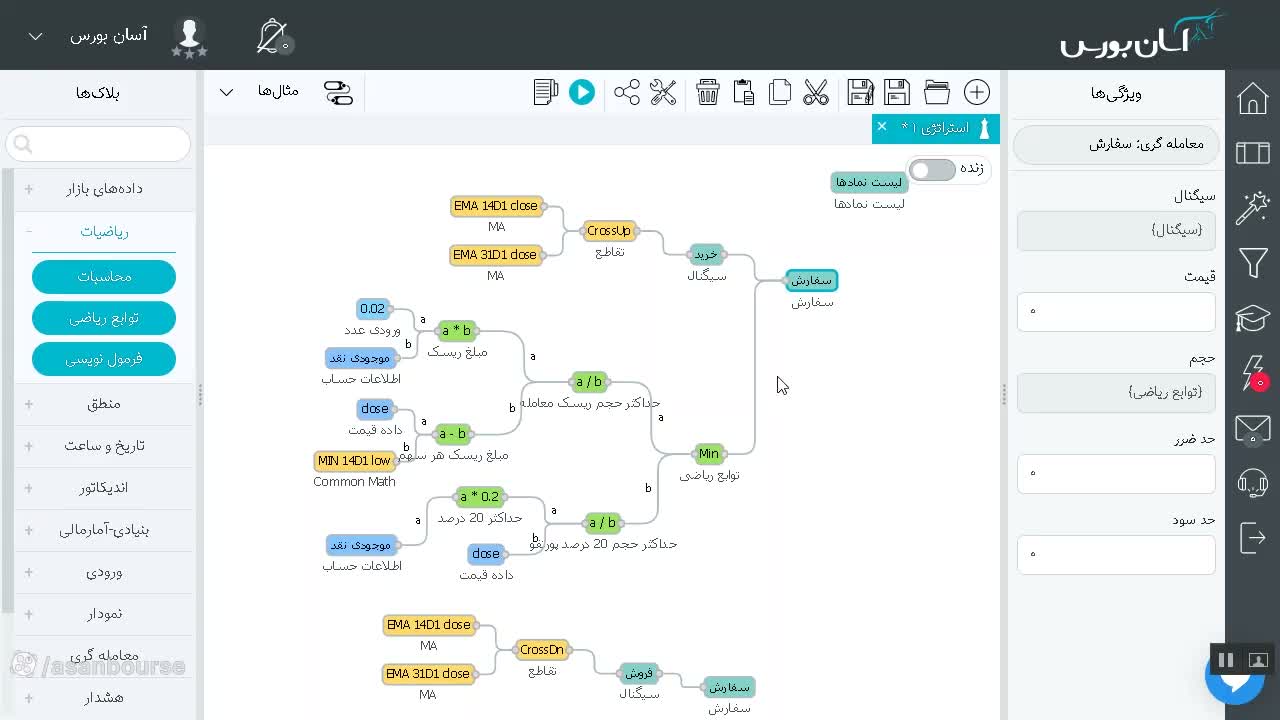Open the home icon in right sidebar
This screenshot has height=720, width=1280.
point(1252,98)
